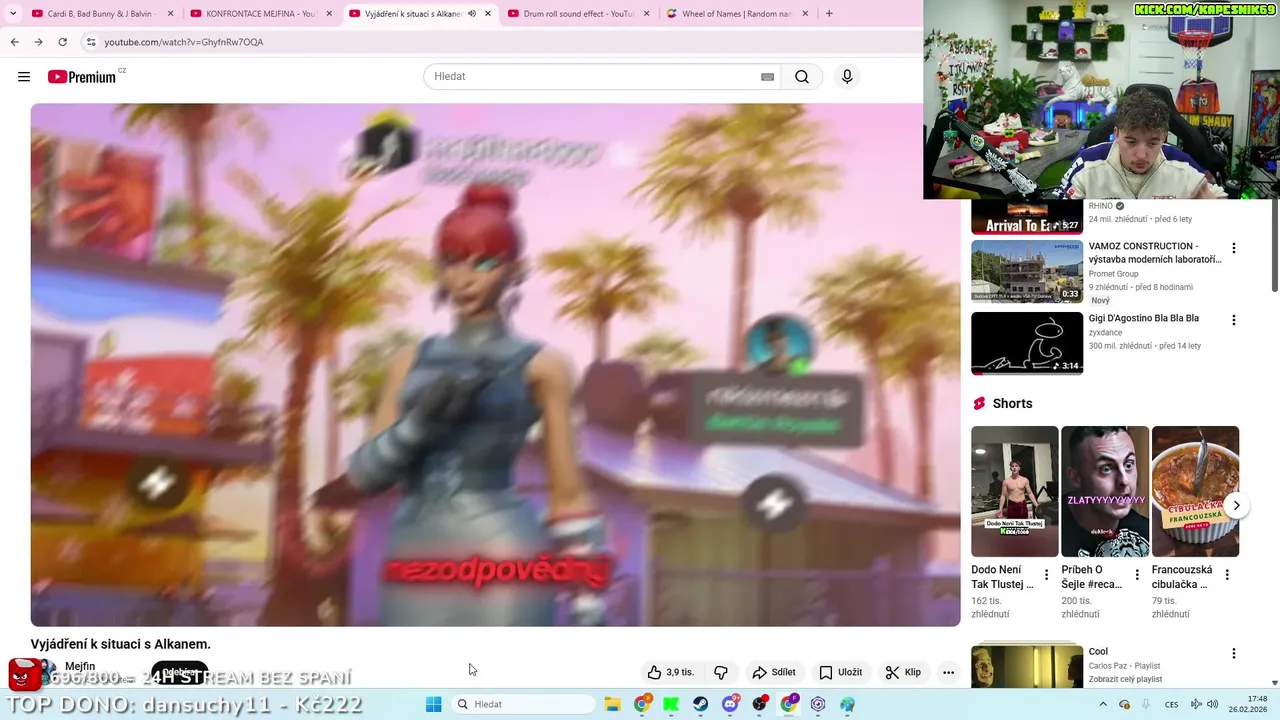Dislike the video with thumbs down
This screenshot has width=1280, height=720.
[x=721, y=672]
